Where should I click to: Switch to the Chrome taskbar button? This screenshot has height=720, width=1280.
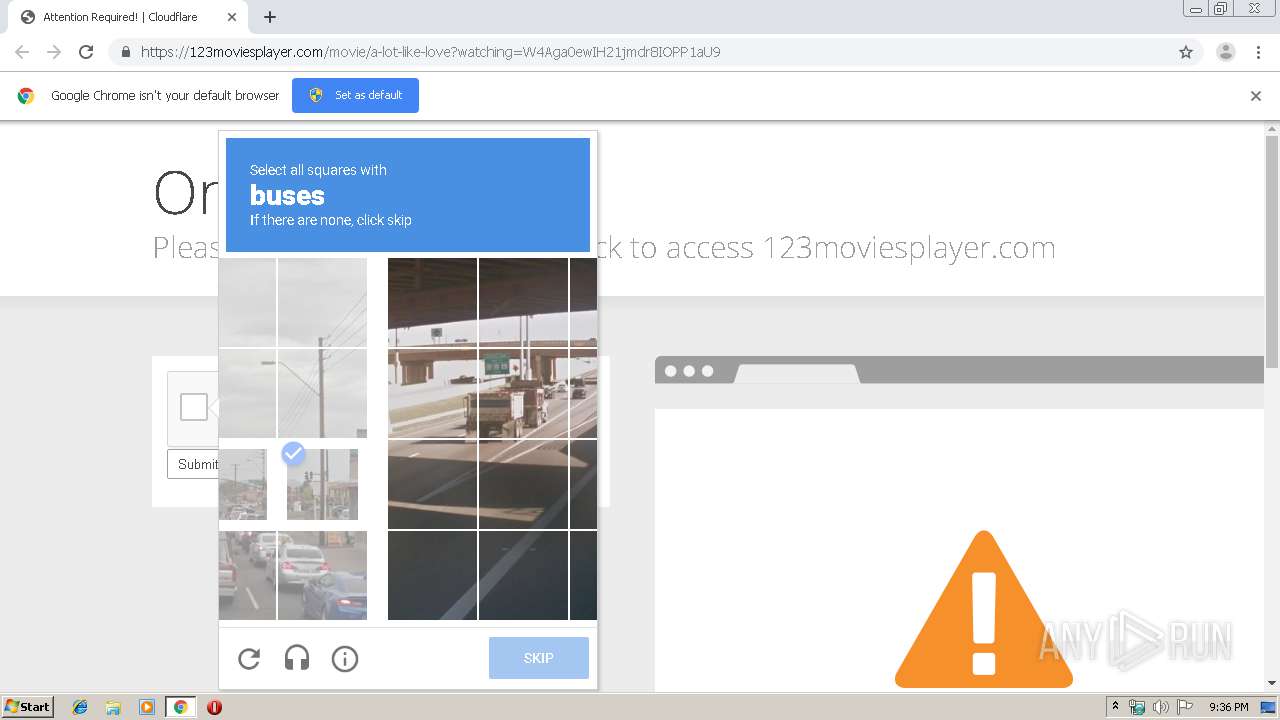pyautogui.click(x=180, y=707)
